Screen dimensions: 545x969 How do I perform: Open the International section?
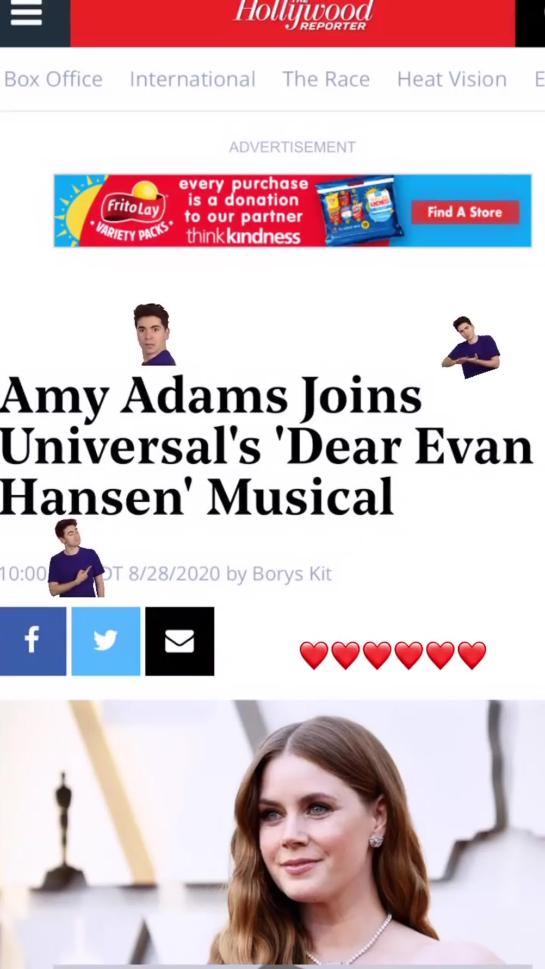coord(192,79)
